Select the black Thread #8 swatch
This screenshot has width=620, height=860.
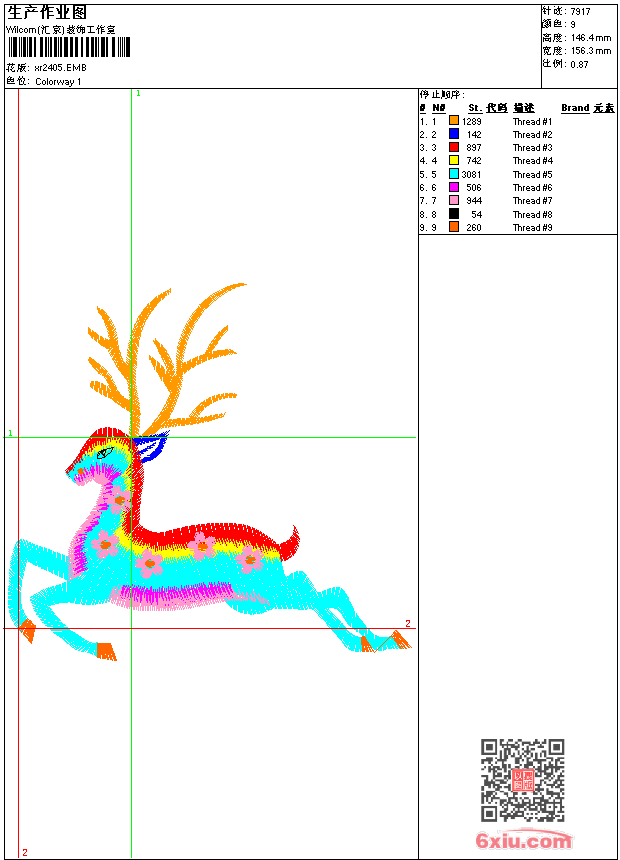(454, 214)
